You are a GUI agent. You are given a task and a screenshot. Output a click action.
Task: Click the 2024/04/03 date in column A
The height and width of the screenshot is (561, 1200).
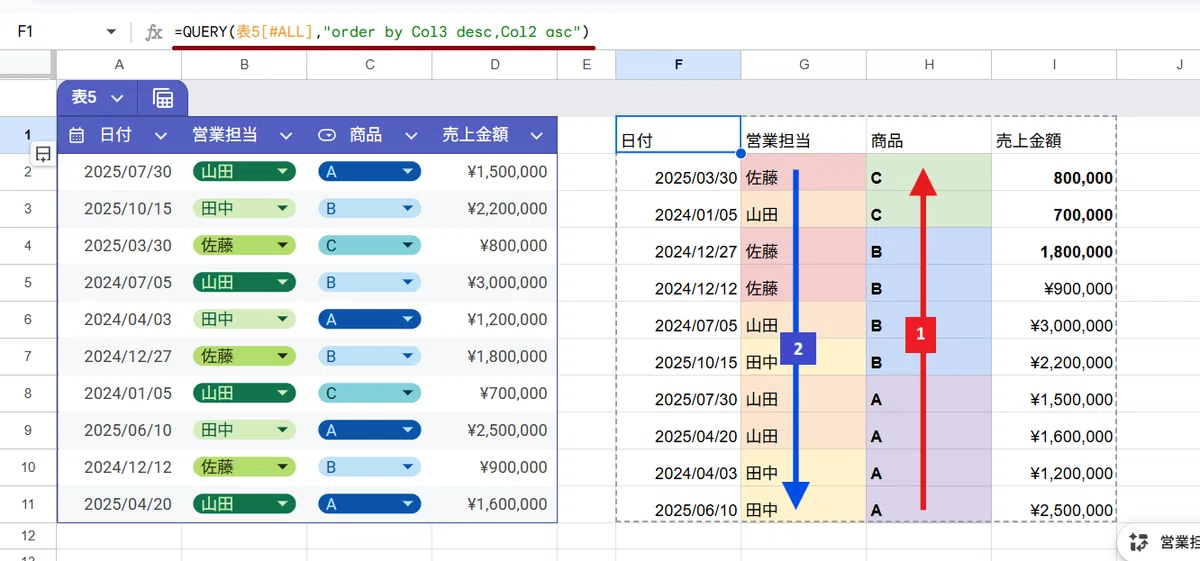pyautogui.click(x=128, y=319)
